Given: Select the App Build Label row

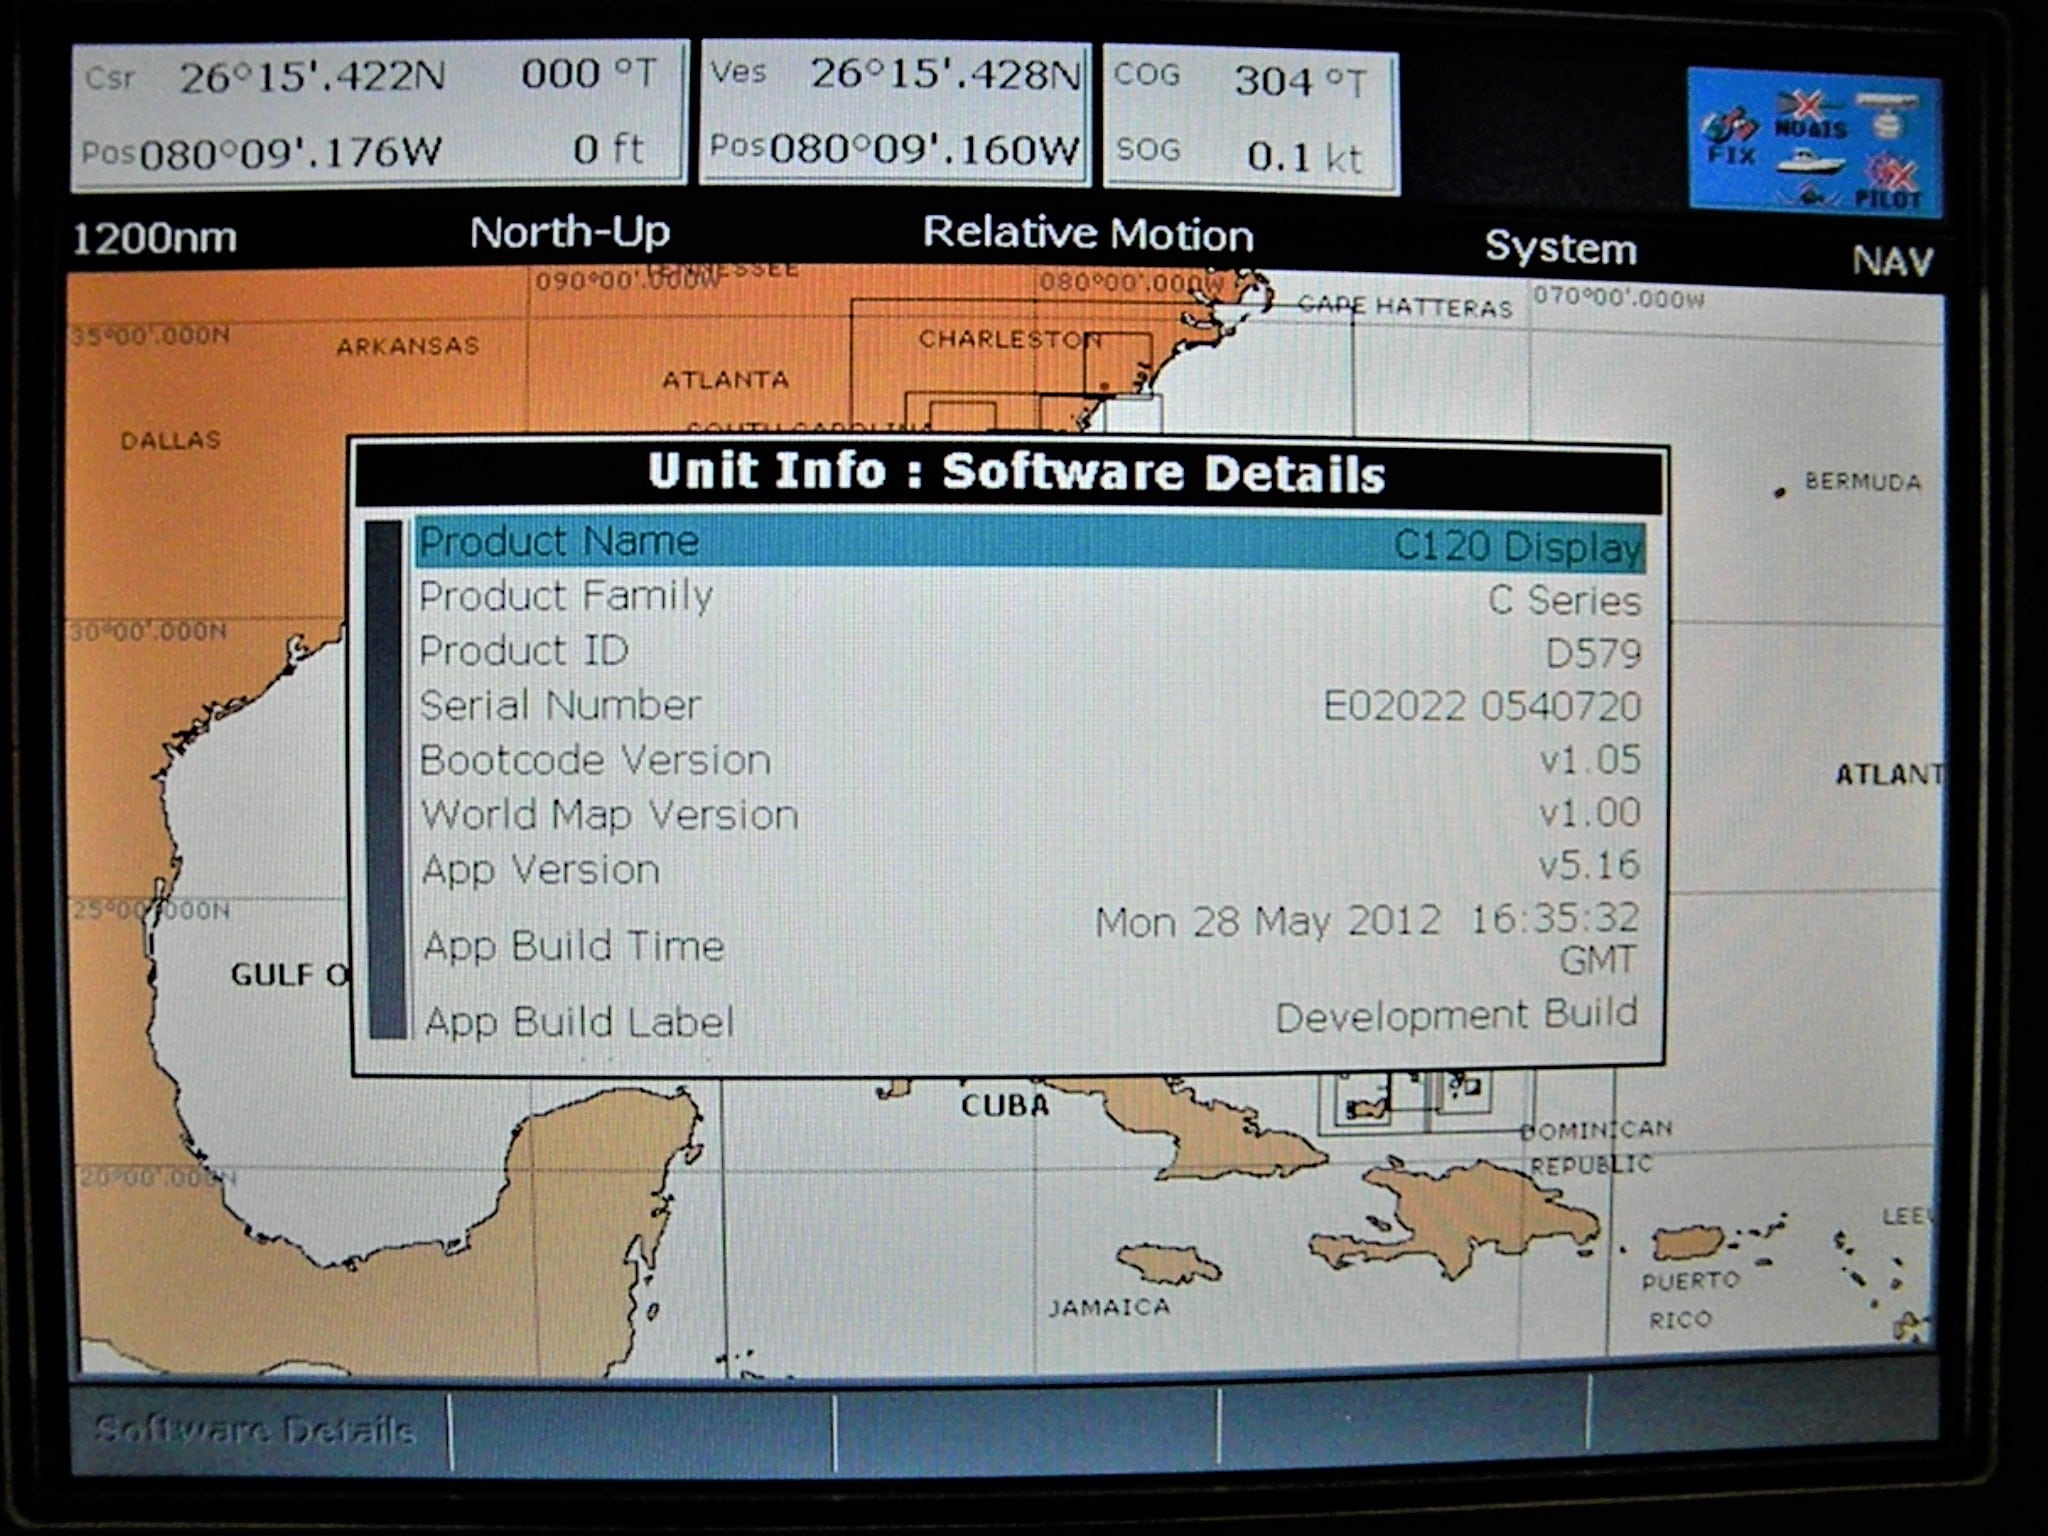Looking at the screenshot, I should (1030, 1020).
